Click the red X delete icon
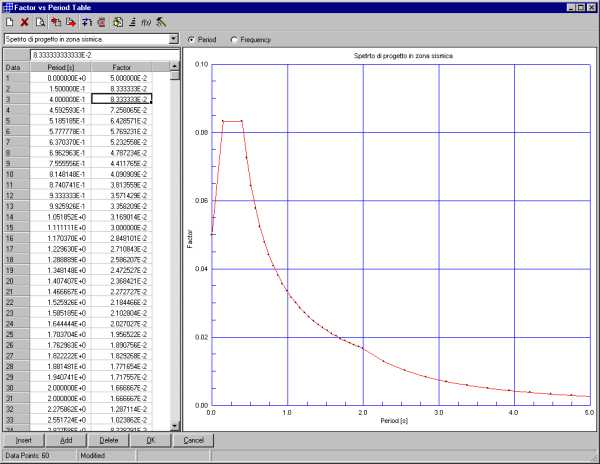 [x=24, y=21]
